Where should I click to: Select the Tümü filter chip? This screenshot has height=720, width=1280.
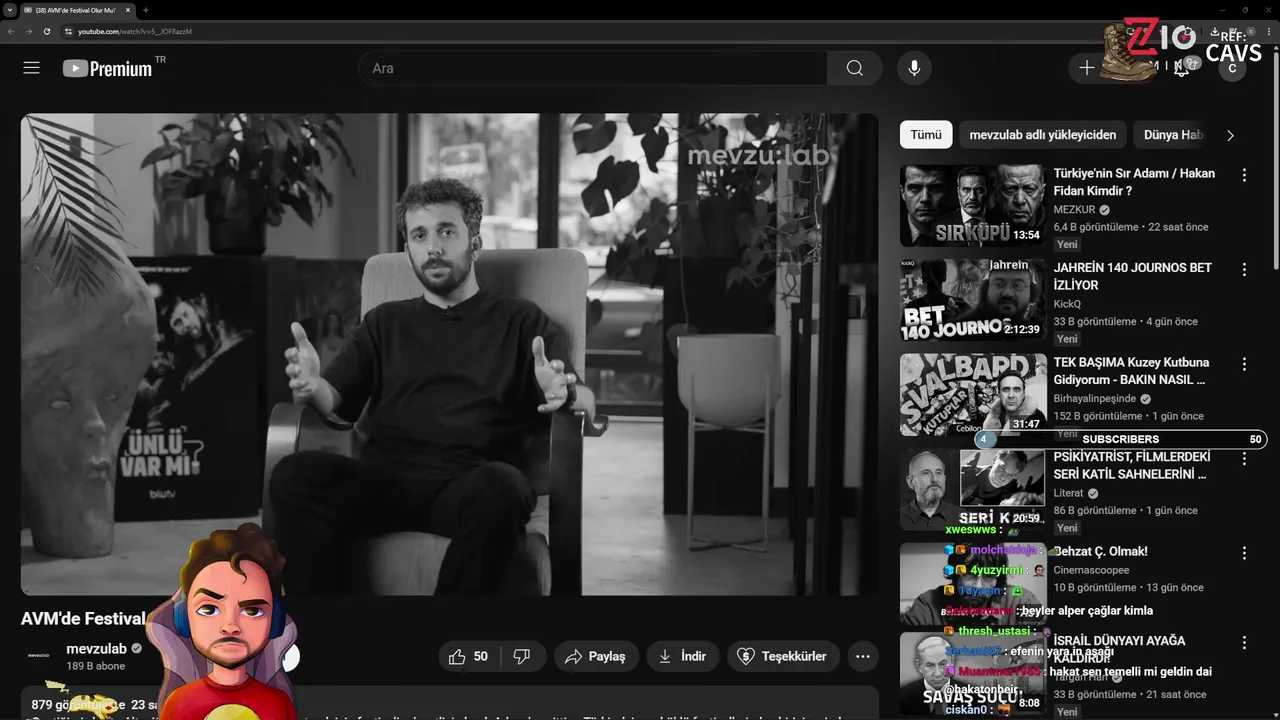(926, 135)
